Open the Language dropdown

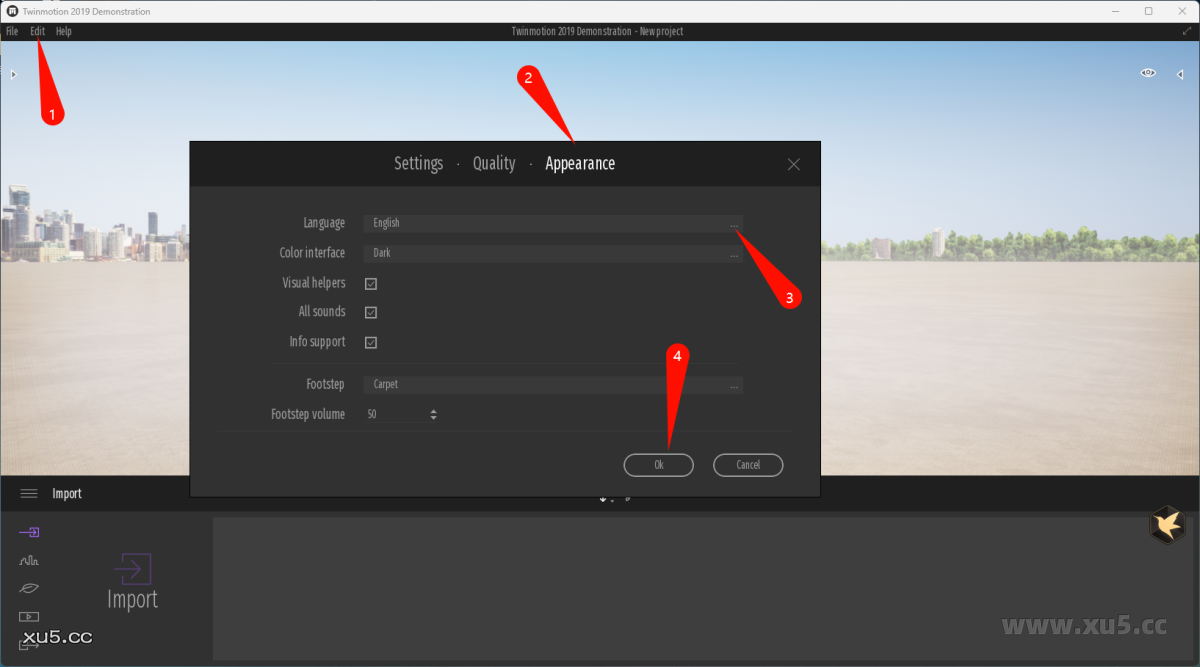(x=733, y=223)
